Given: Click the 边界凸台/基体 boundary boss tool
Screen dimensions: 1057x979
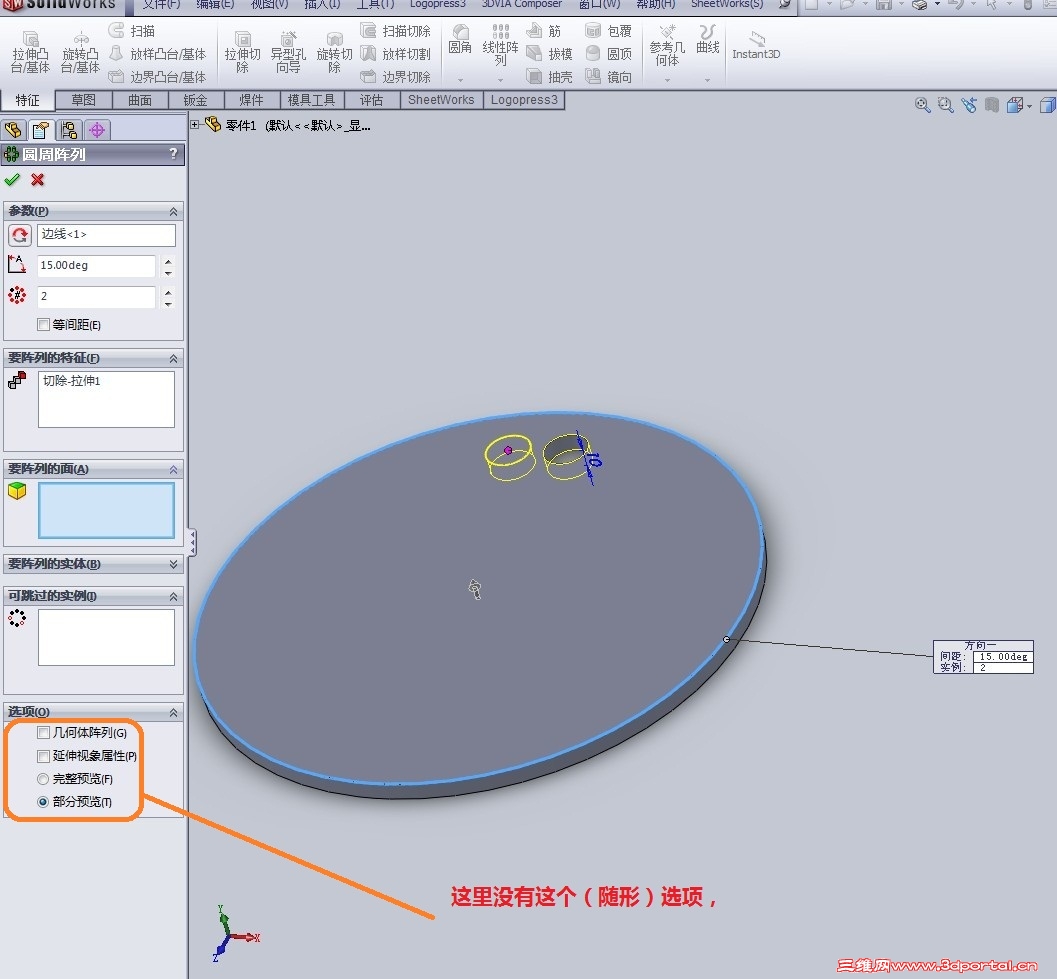Looking at the screenshot, I should point(158,77).
